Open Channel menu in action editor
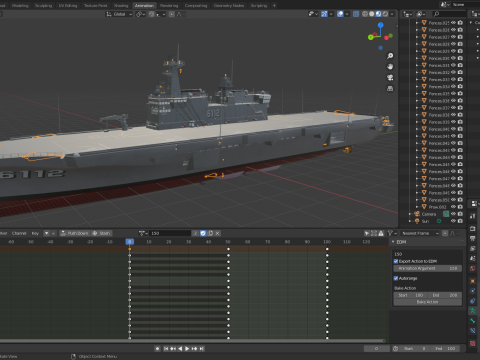Viewport: 480px width, 360px height. click(x=19, y=233)
